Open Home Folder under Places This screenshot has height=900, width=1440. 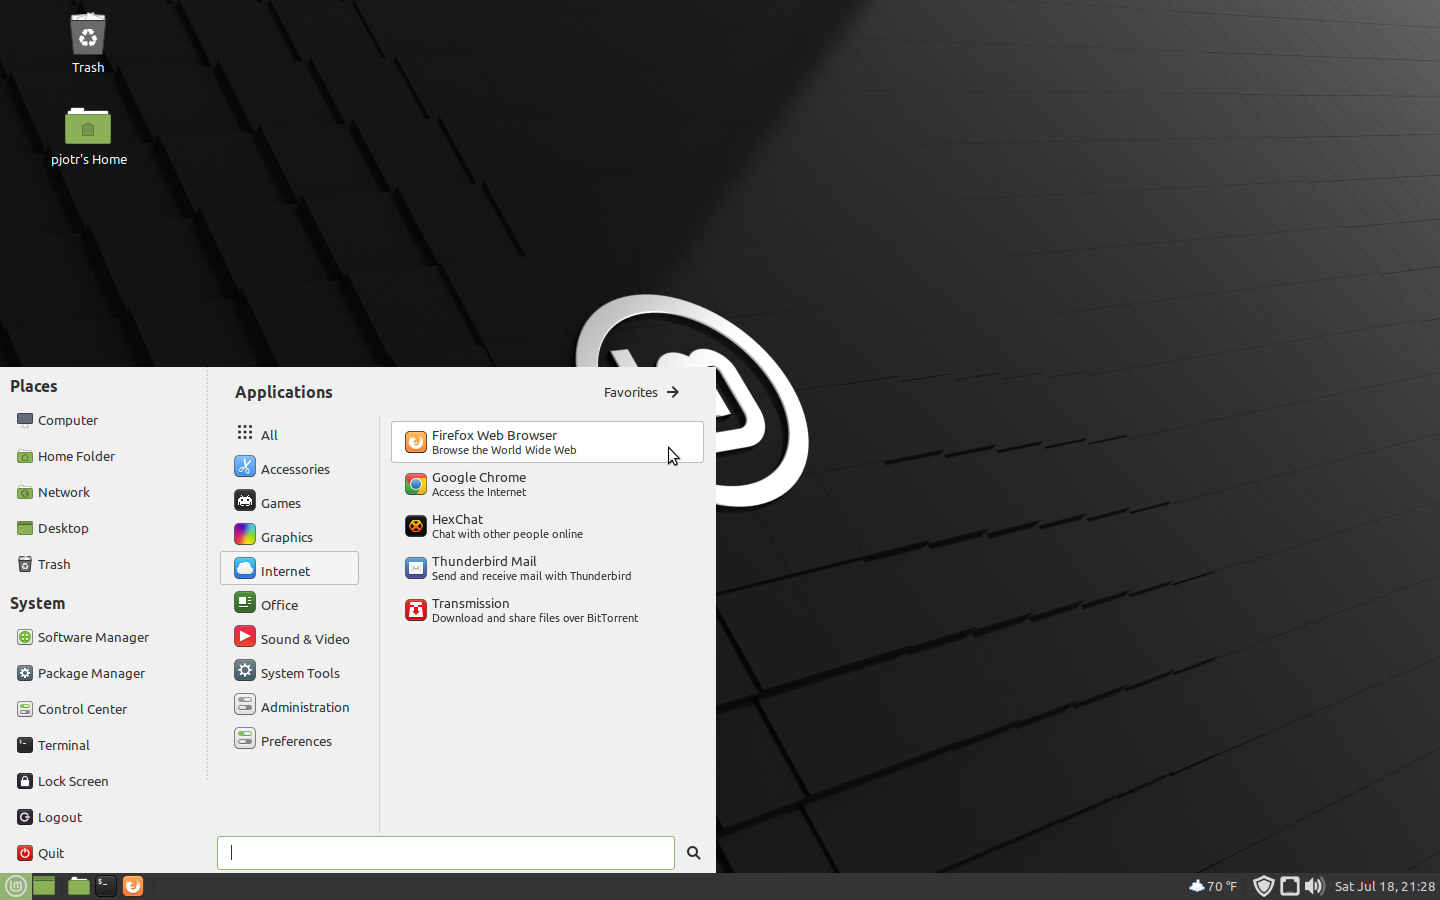[75, 456]
